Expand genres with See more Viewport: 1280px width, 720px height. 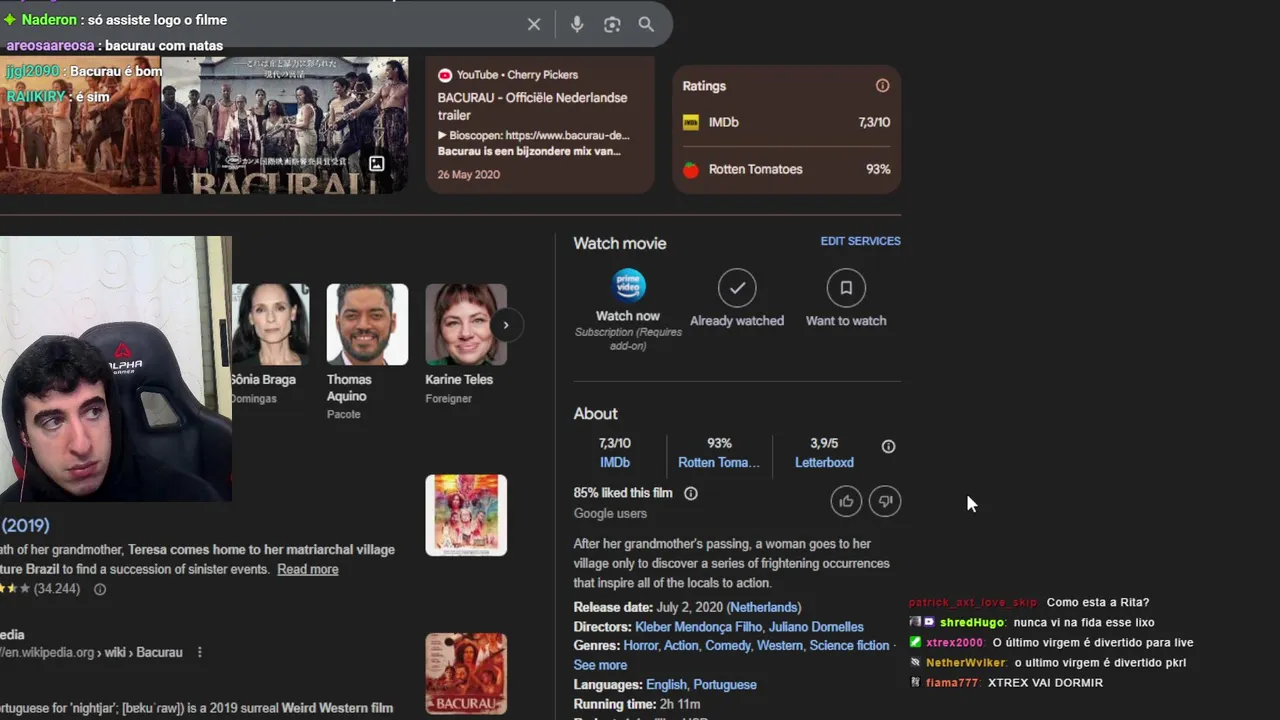[x=600, y=665]
